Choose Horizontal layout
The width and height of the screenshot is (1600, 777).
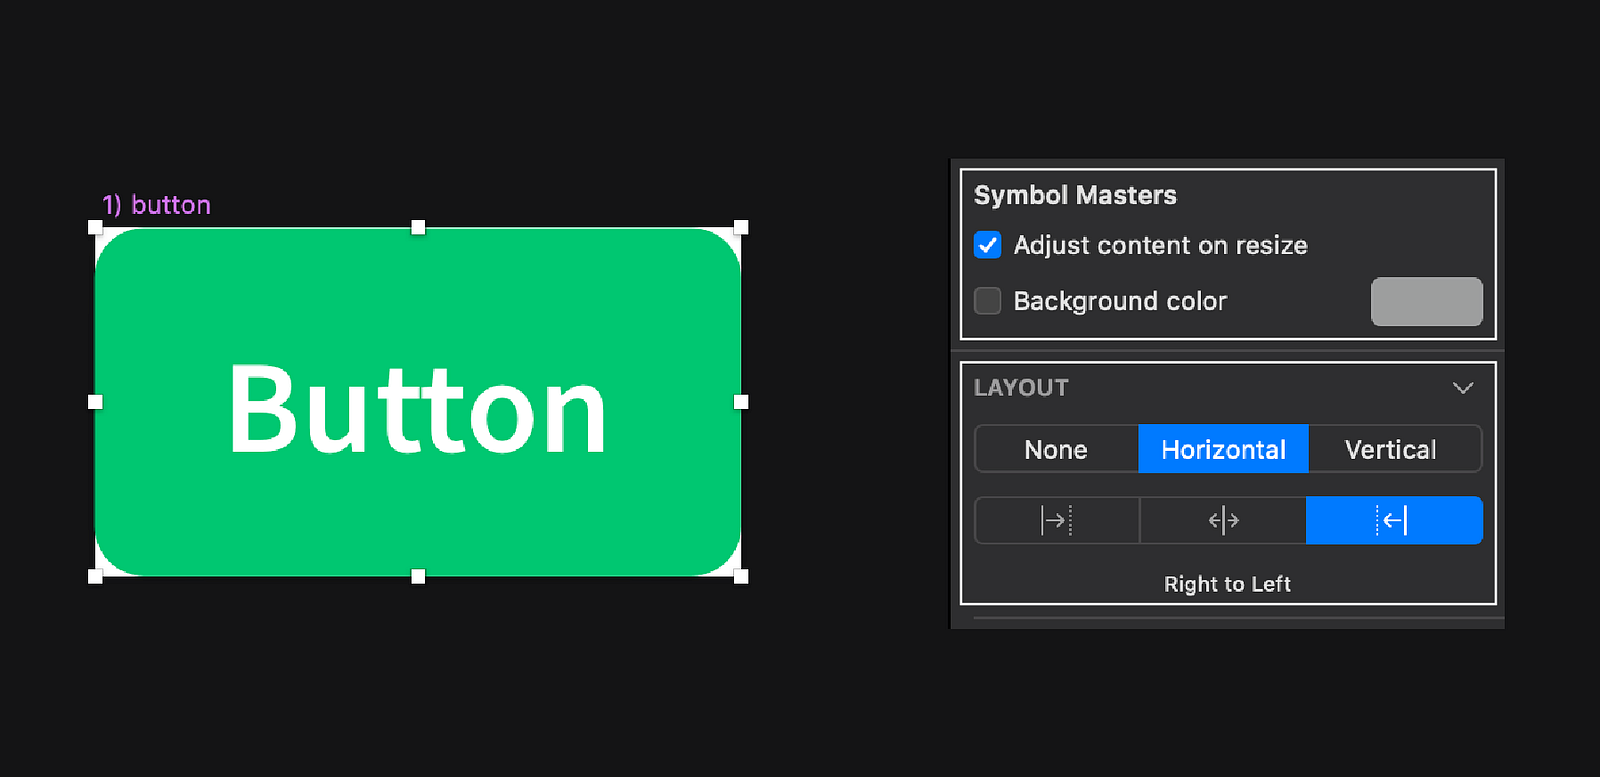pos(1223,449)
